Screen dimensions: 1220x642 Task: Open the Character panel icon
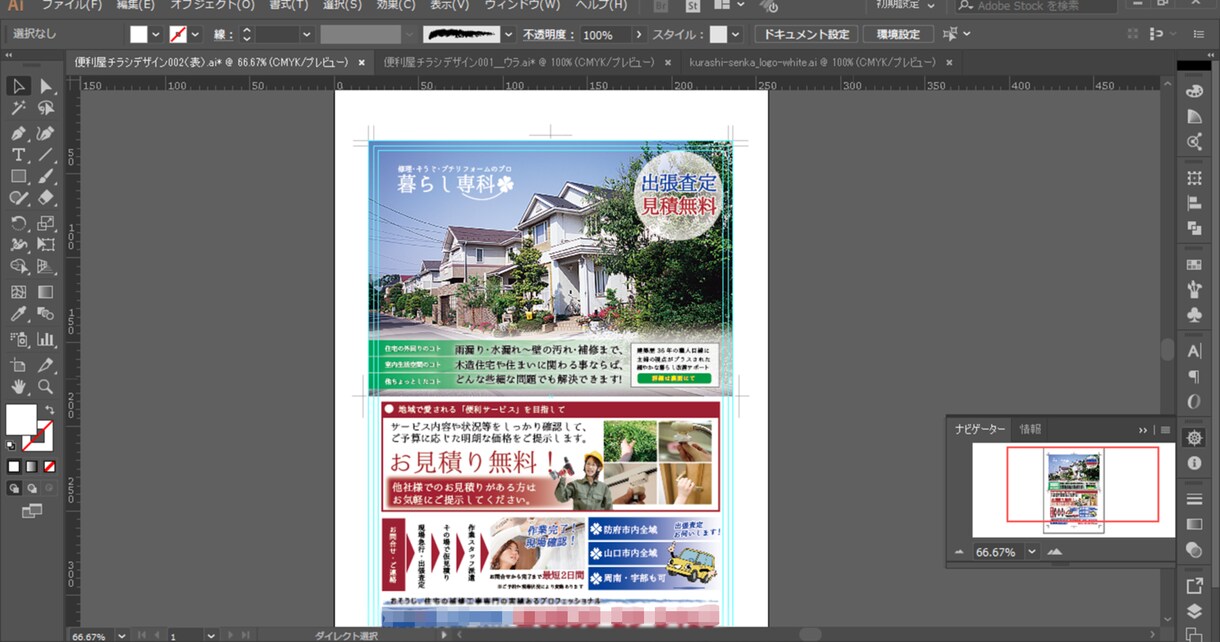1194,352
